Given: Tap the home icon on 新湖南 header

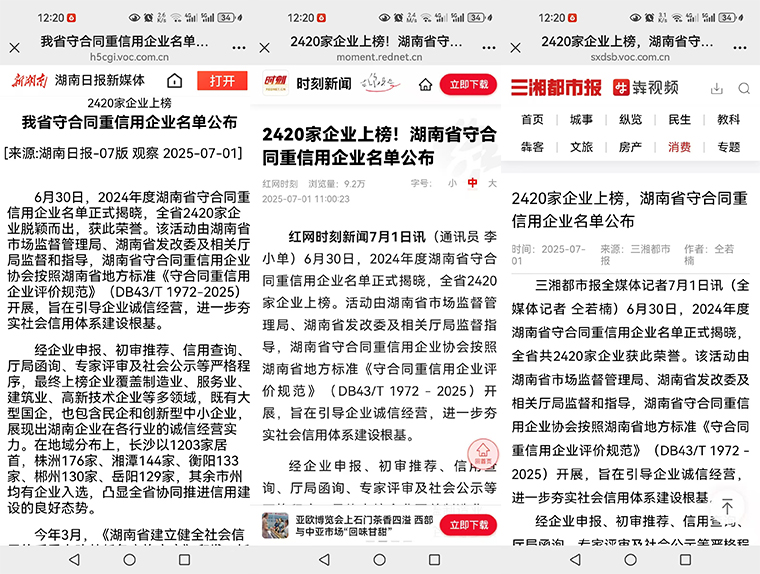Looking at the screenshot, I should pos(175,81).
